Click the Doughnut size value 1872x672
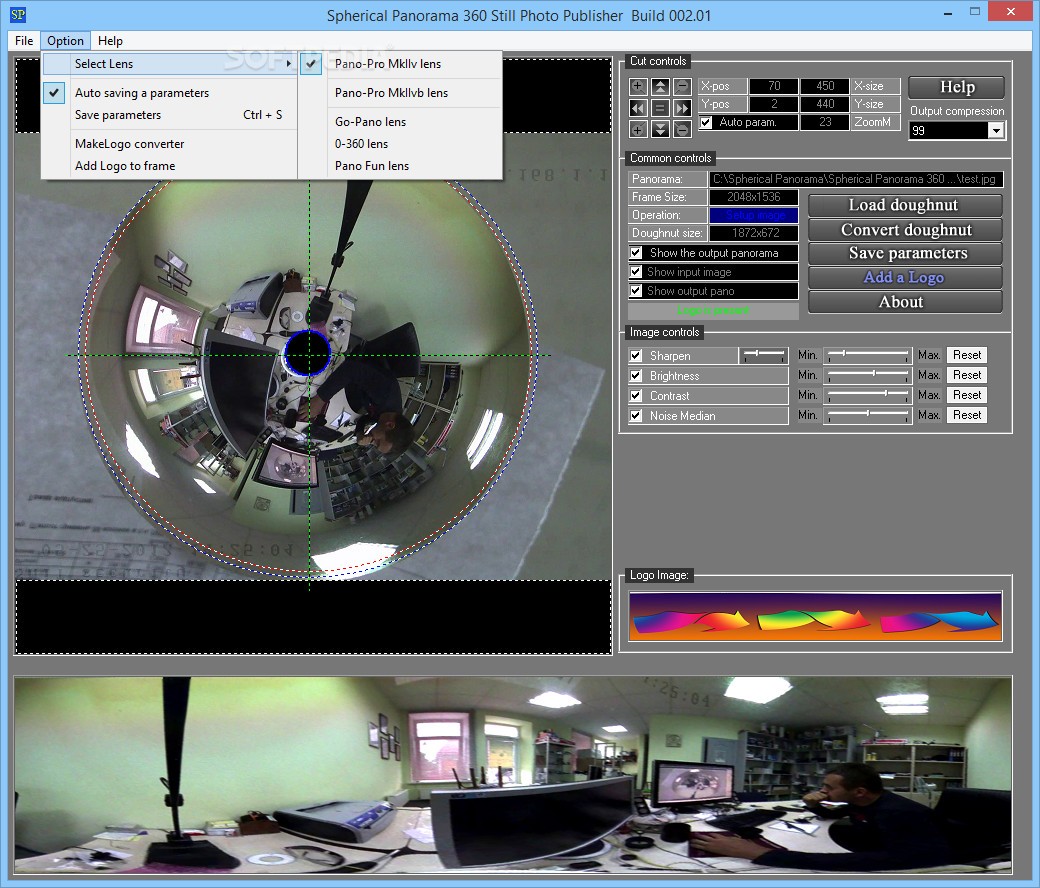This screenshot has width=1040, height=888. click(x=753, y=233)
